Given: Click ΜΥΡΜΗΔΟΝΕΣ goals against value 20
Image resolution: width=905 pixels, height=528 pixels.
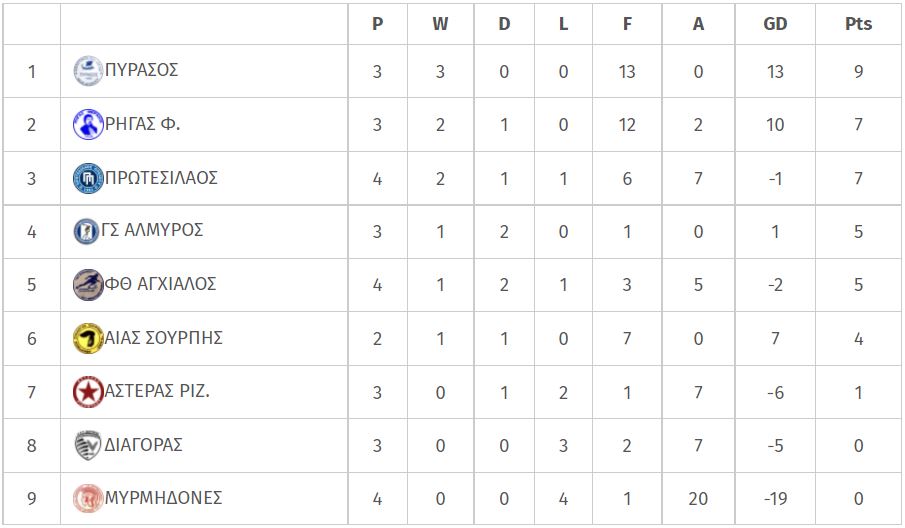Looking at the screenshot, I should 698,499.
